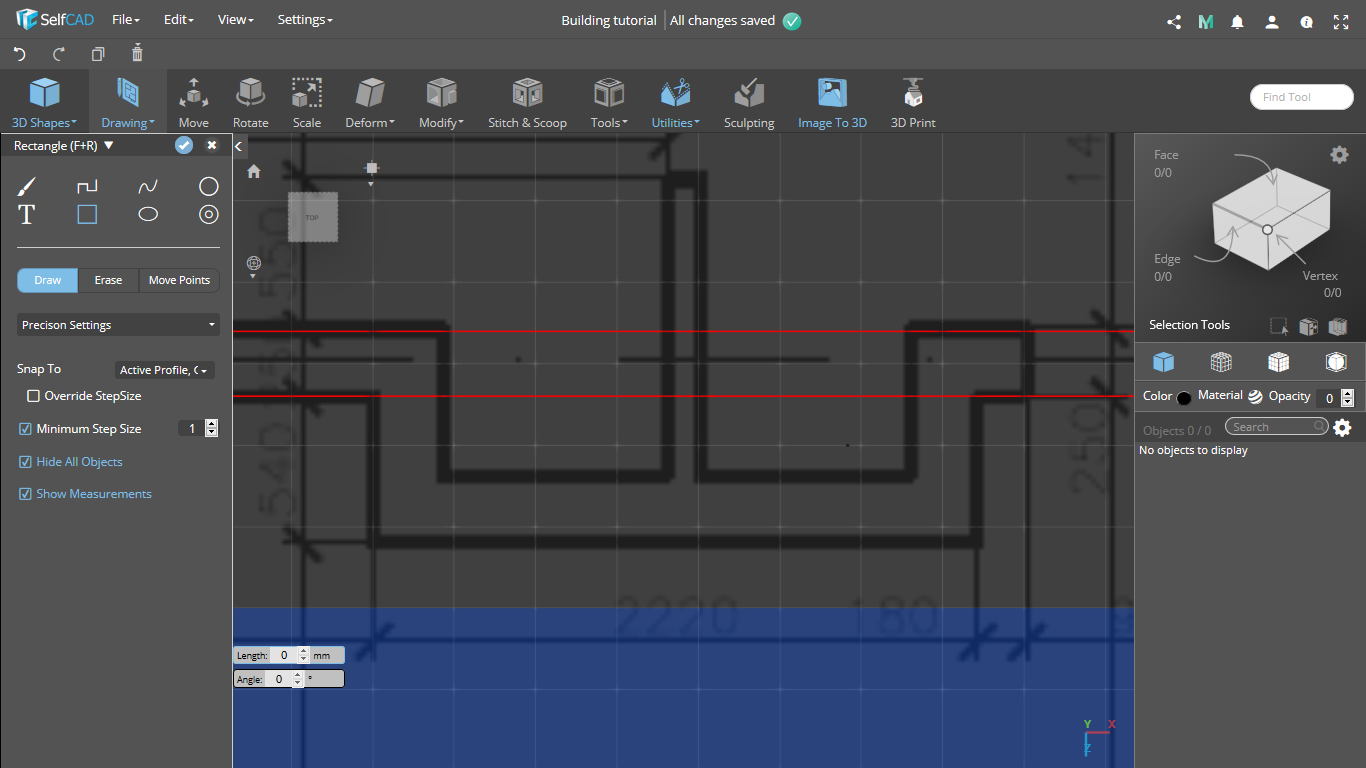This screenshot has width=1366, height=768.
Task: Select the polyline drawing tool
Action: (88, 186)
